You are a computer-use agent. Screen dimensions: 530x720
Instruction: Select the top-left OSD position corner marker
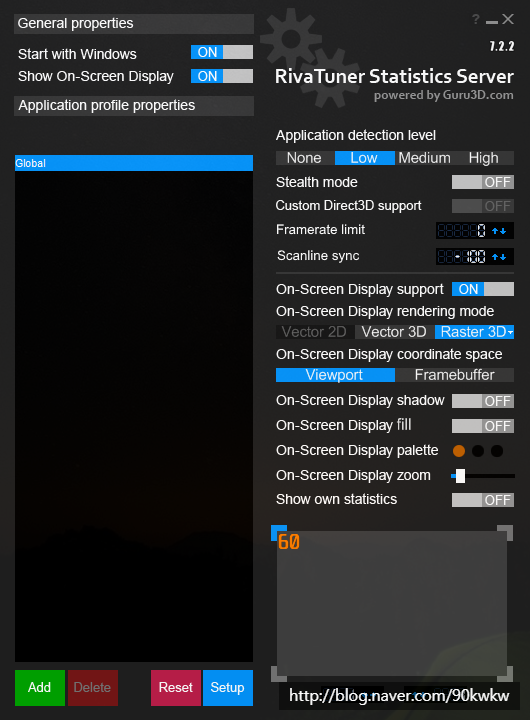279,533
